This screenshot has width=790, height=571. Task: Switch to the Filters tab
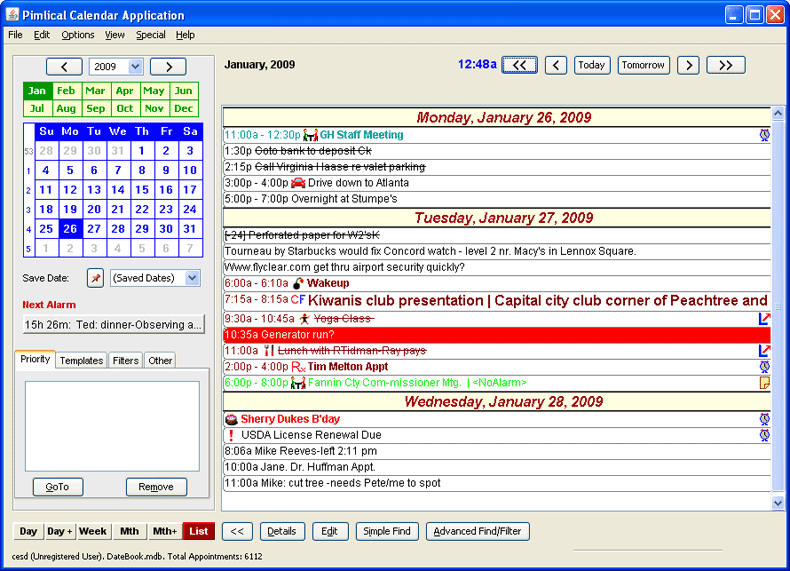125,360
